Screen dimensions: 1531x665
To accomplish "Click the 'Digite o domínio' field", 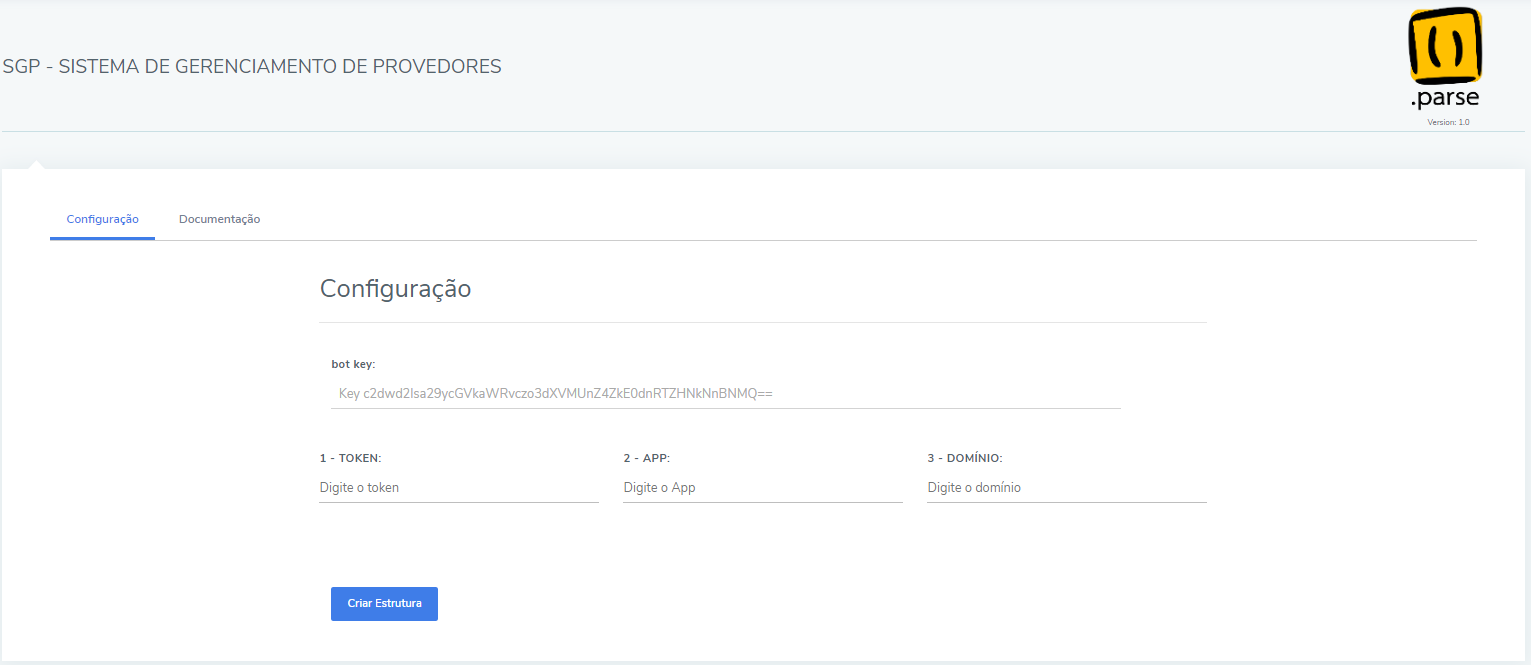I will pyautogui.click(x=1067, y=488).
